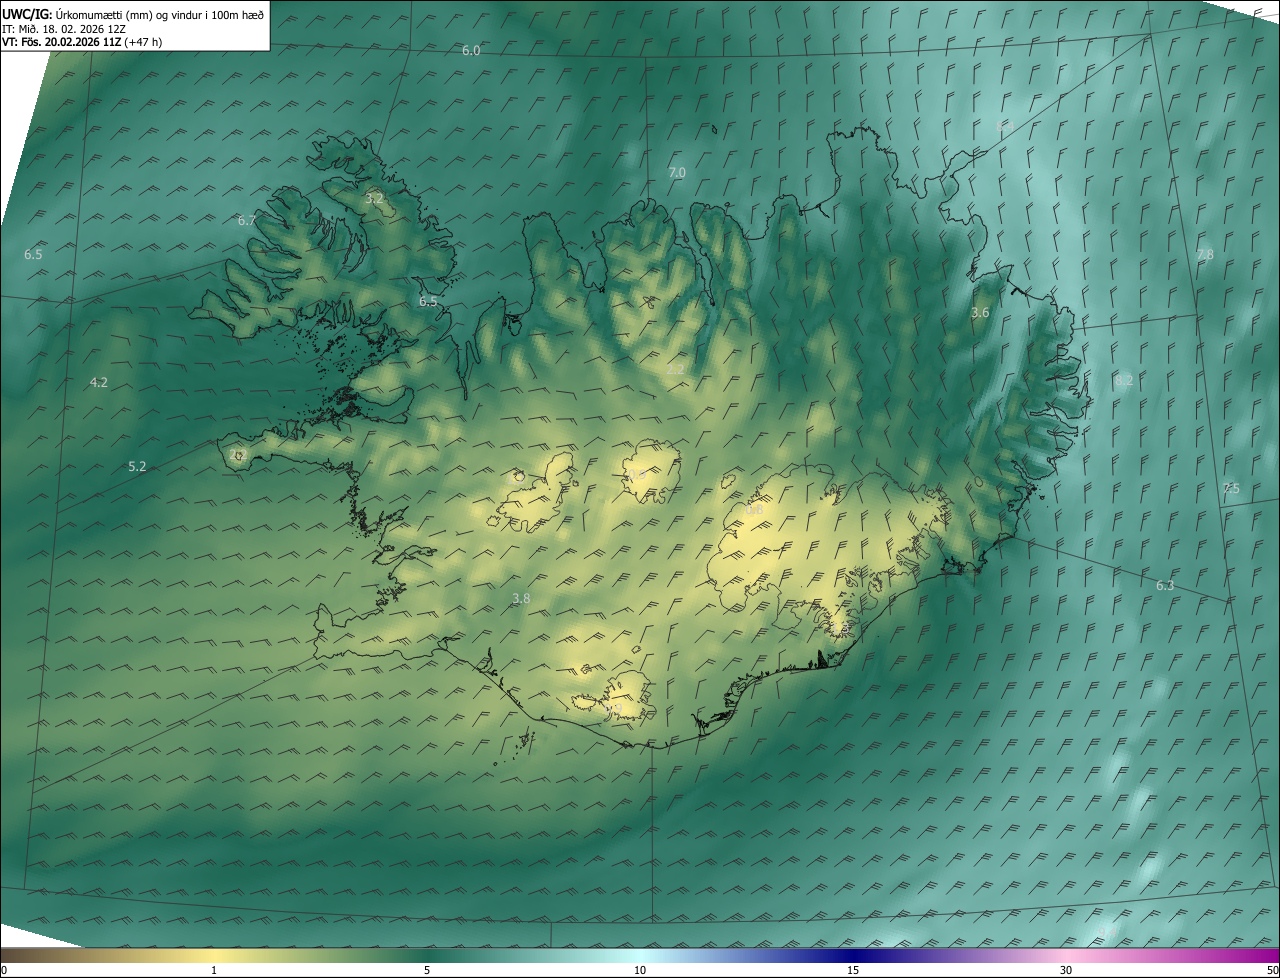Viewport: 1280px width, 978px height.
Task: Click the 5.2 value label
Action: tap(137, 467)
